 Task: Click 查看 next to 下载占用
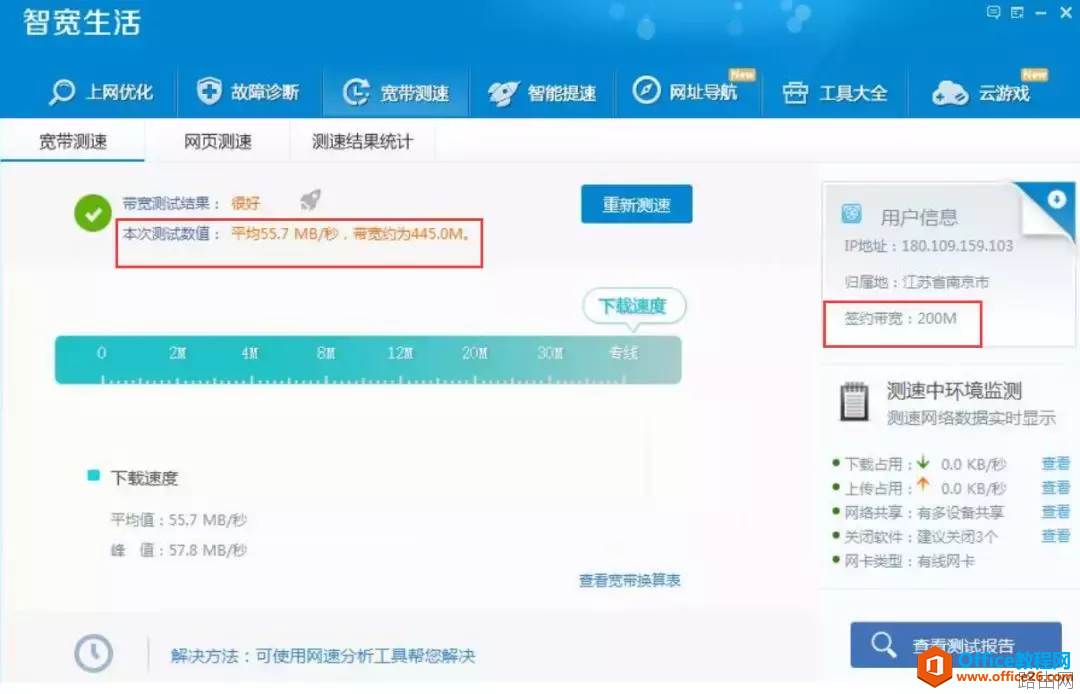(x=1055, y=463)
